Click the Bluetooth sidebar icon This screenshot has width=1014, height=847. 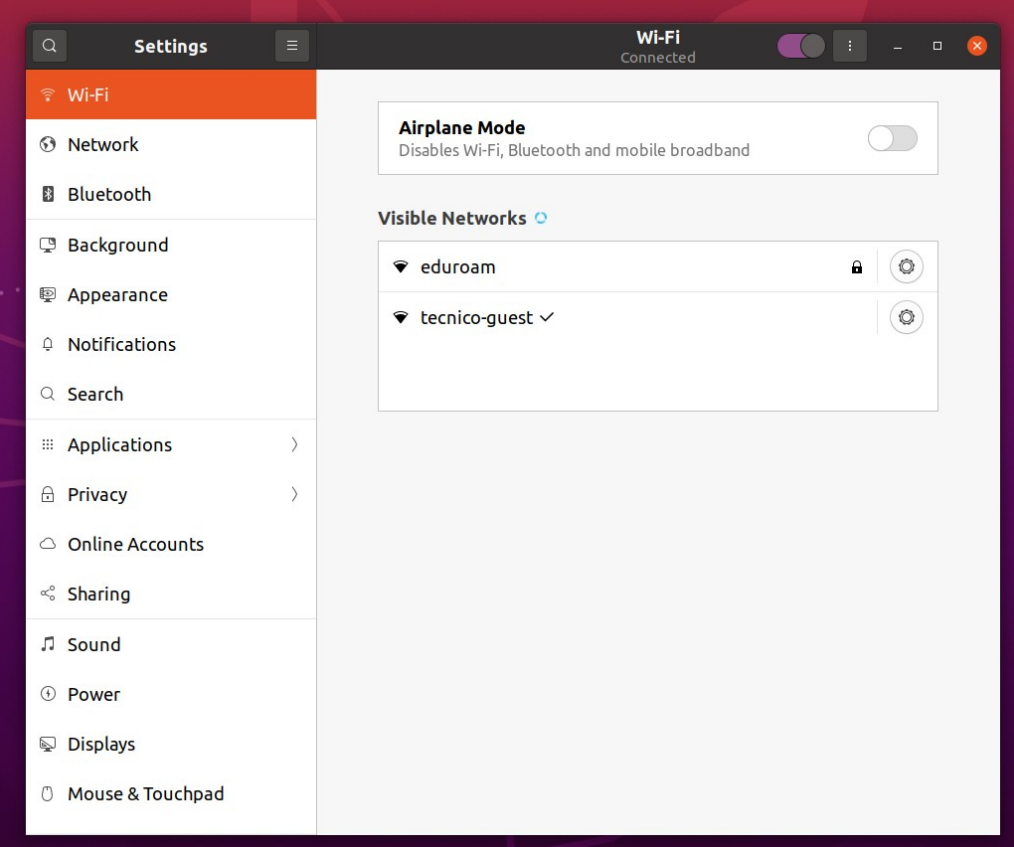[48, 194]
